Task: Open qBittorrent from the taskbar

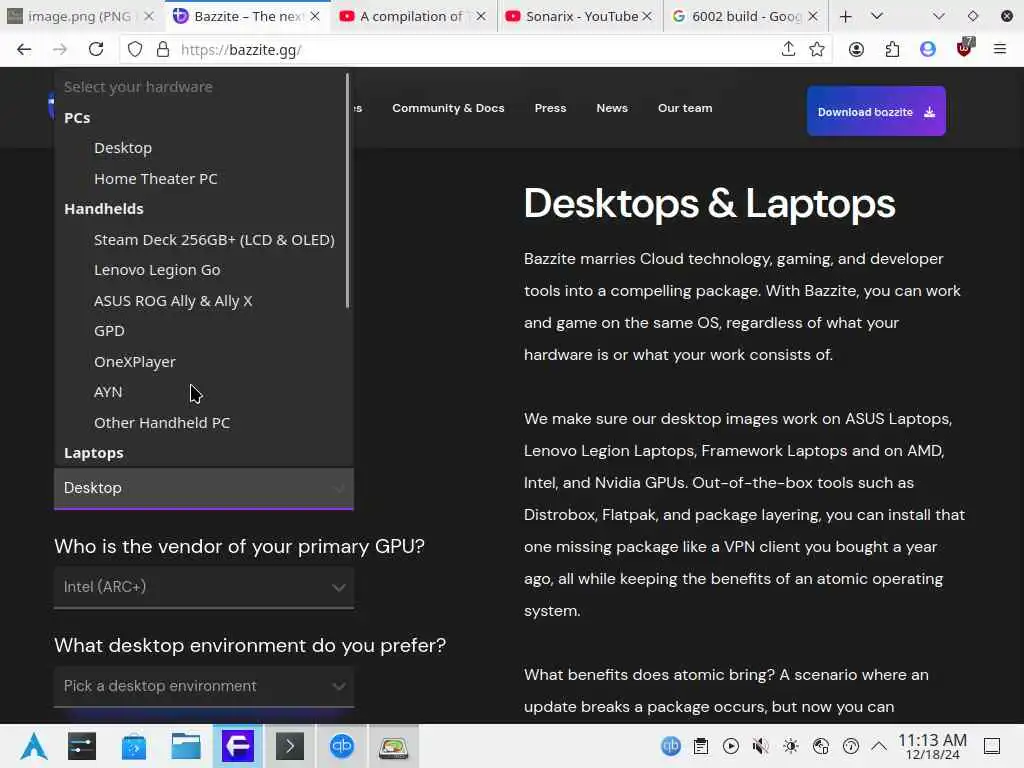Action: click(x=342, y=746)
